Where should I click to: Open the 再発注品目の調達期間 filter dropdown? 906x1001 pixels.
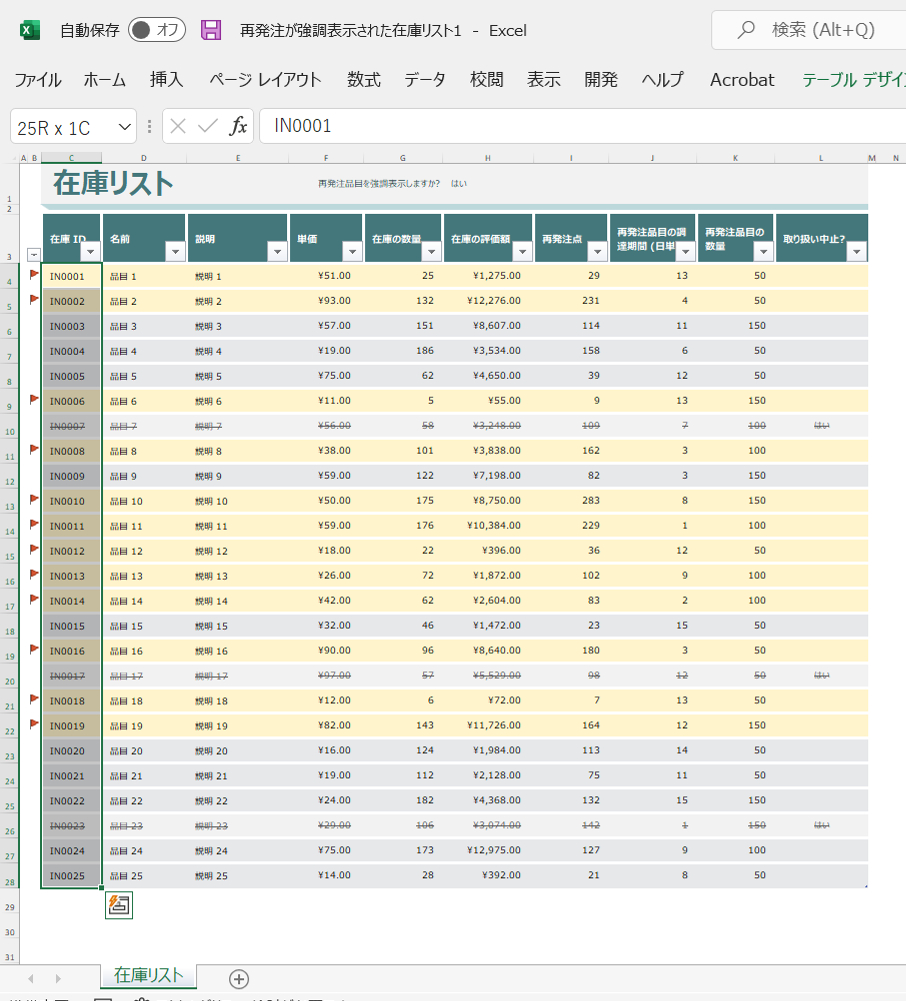(x=685, y=252)
